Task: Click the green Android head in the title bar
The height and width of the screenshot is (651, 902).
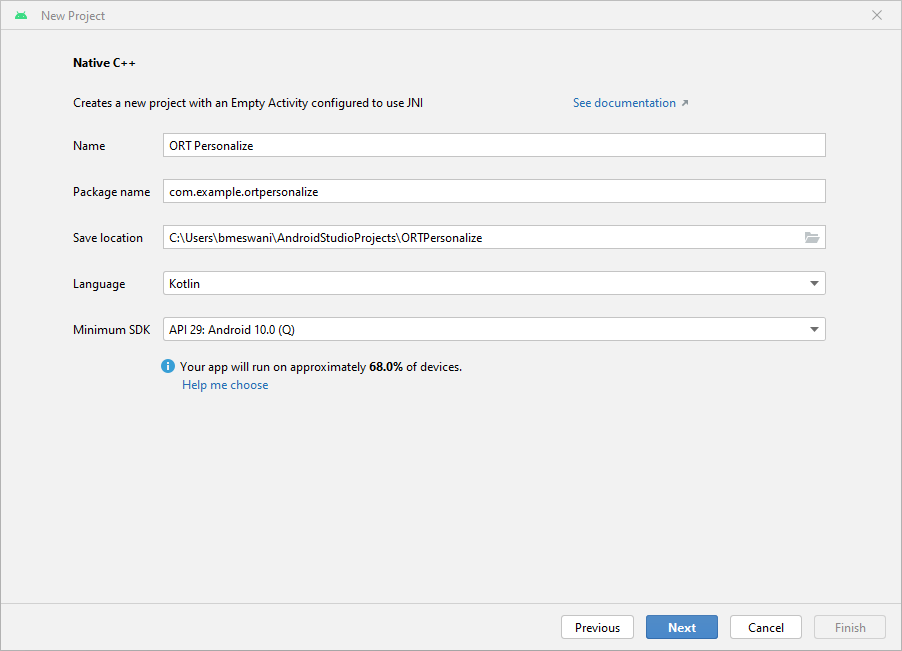Action: 20,15
